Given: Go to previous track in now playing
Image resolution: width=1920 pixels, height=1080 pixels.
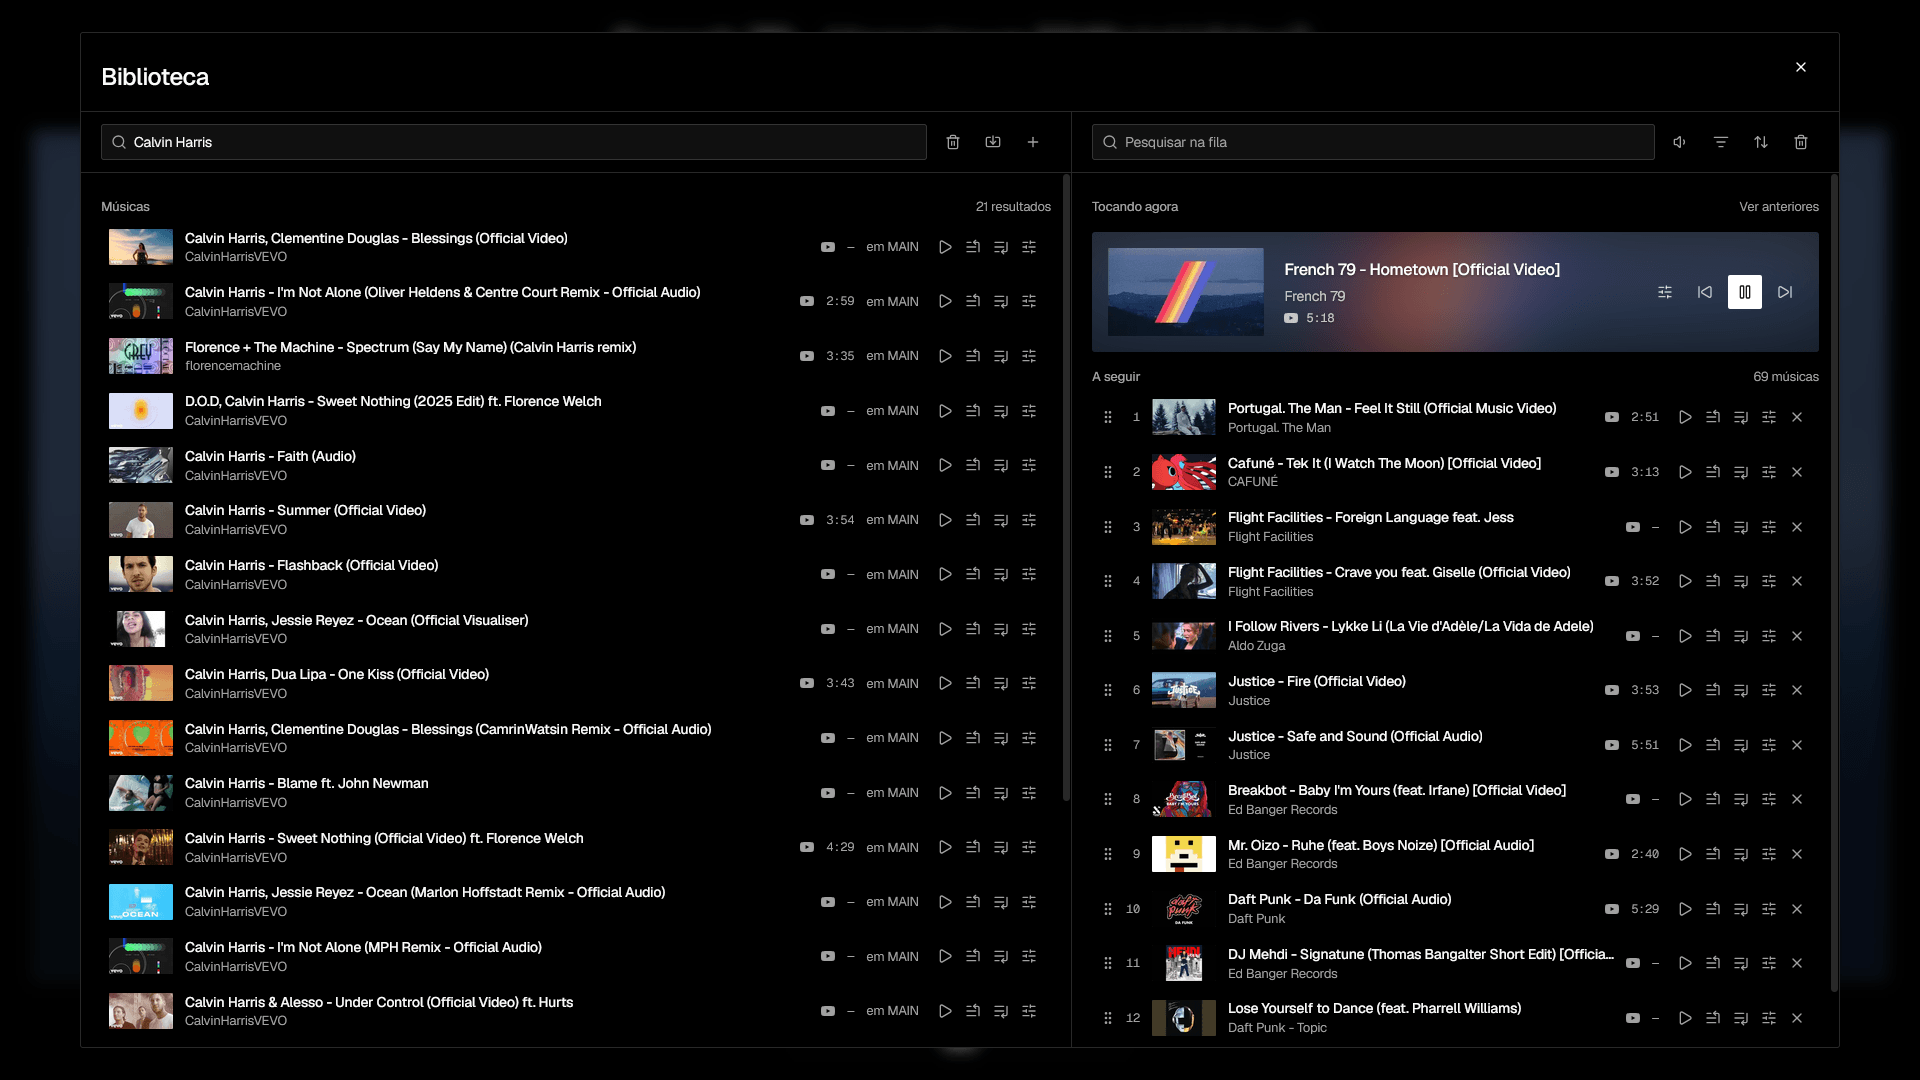Looking at the screenshot, I should click(1705, 292).
